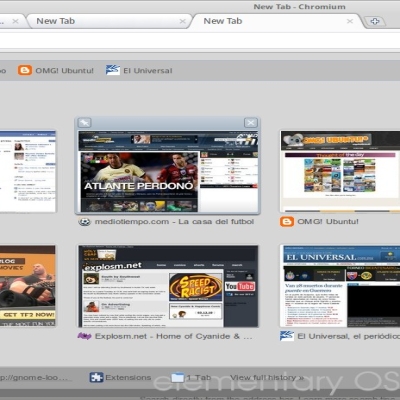This screenshot has height=400, width=400.
Task: Switch to the middle New Tab tab
Action: (108, 21)
